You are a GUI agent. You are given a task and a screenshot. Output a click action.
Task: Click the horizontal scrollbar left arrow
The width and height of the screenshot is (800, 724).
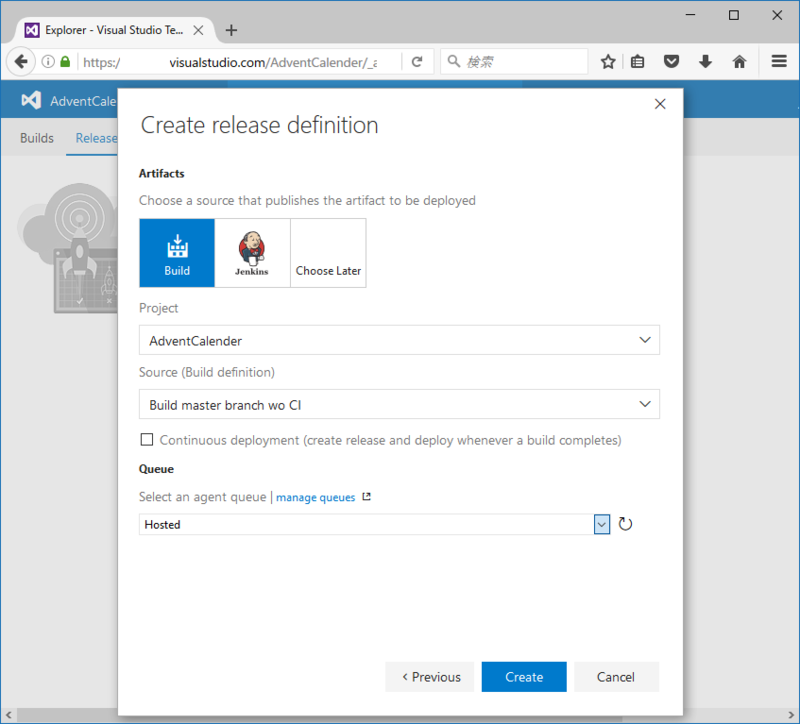click(8, 715)
